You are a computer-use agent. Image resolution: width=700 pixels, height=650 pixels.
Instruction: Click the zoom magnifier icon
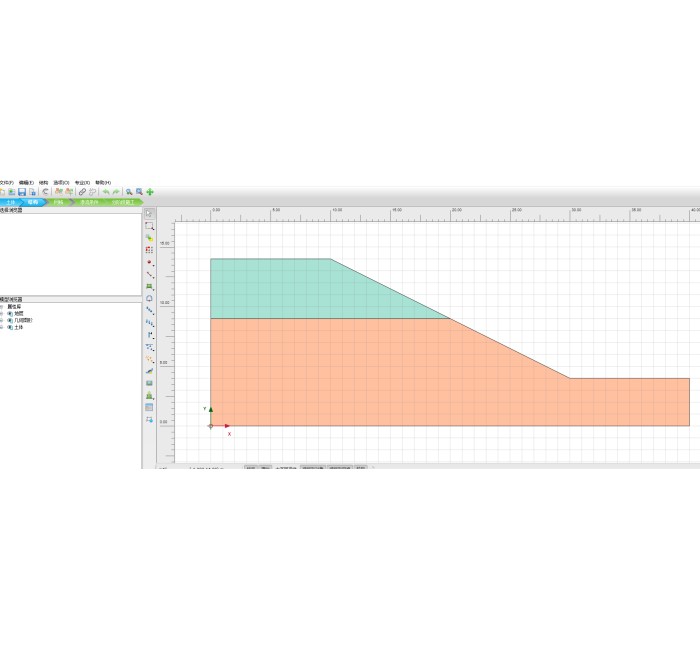(129, 192)
